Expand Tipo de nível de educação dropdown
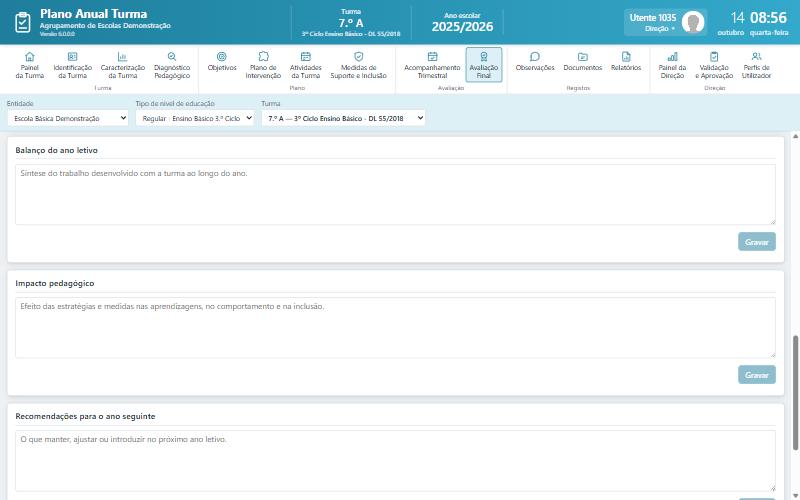800x500 pixels. (x=195, y=118)
